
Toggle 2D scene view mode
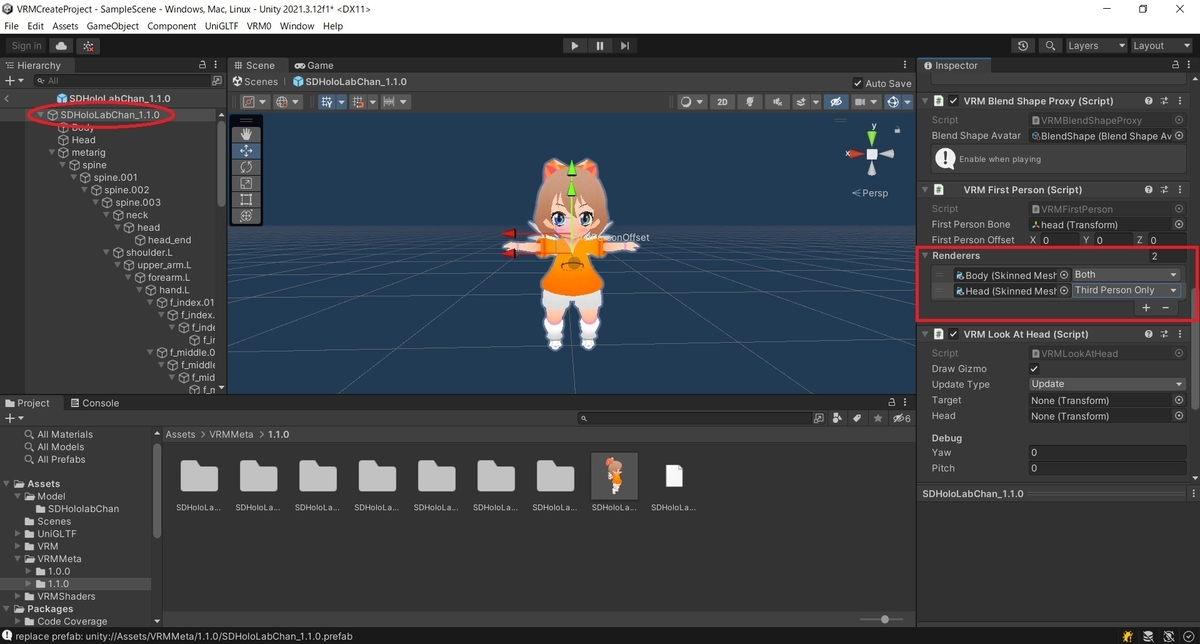(x=721, y=102)
